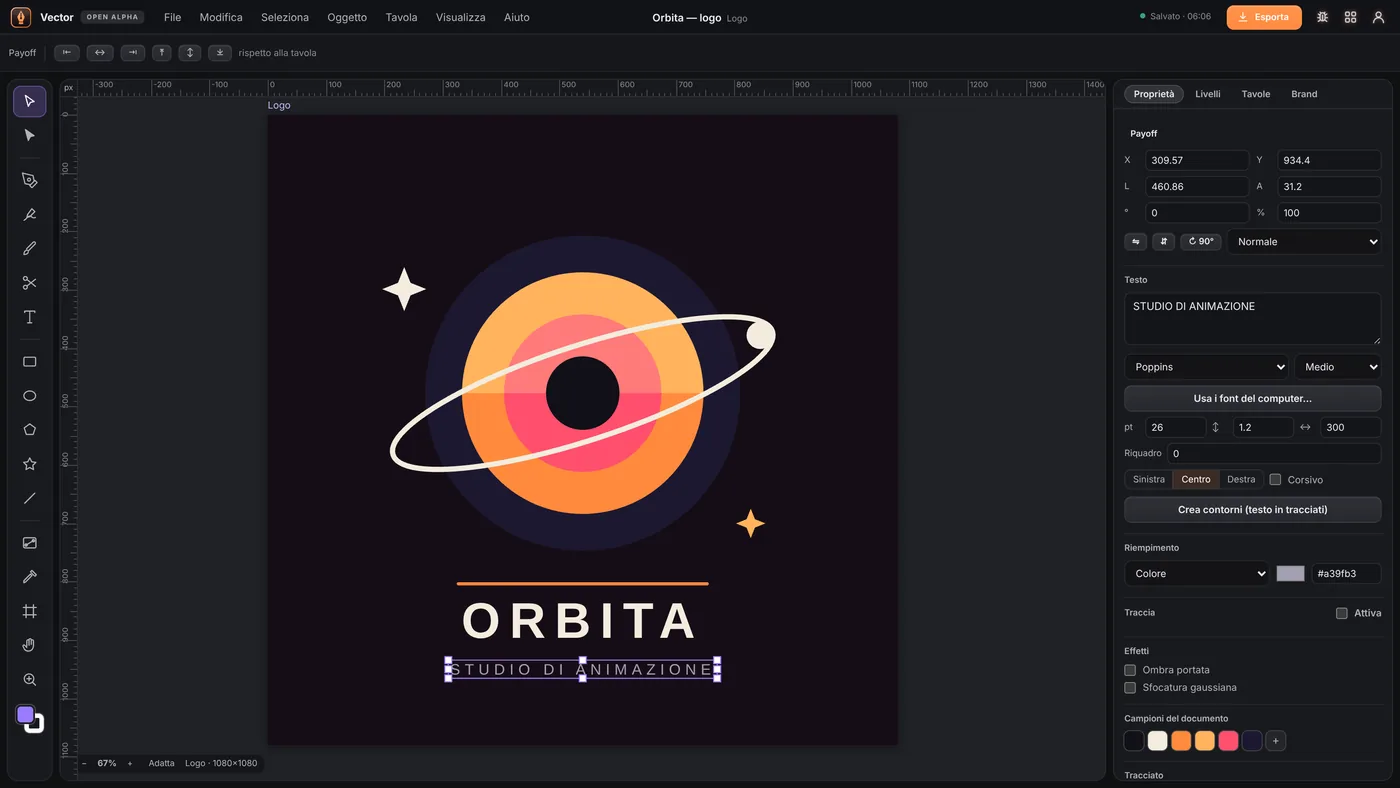1400x788 pixels.
Task: Enable the Ombra portata effect
Action: [1130, 670]
